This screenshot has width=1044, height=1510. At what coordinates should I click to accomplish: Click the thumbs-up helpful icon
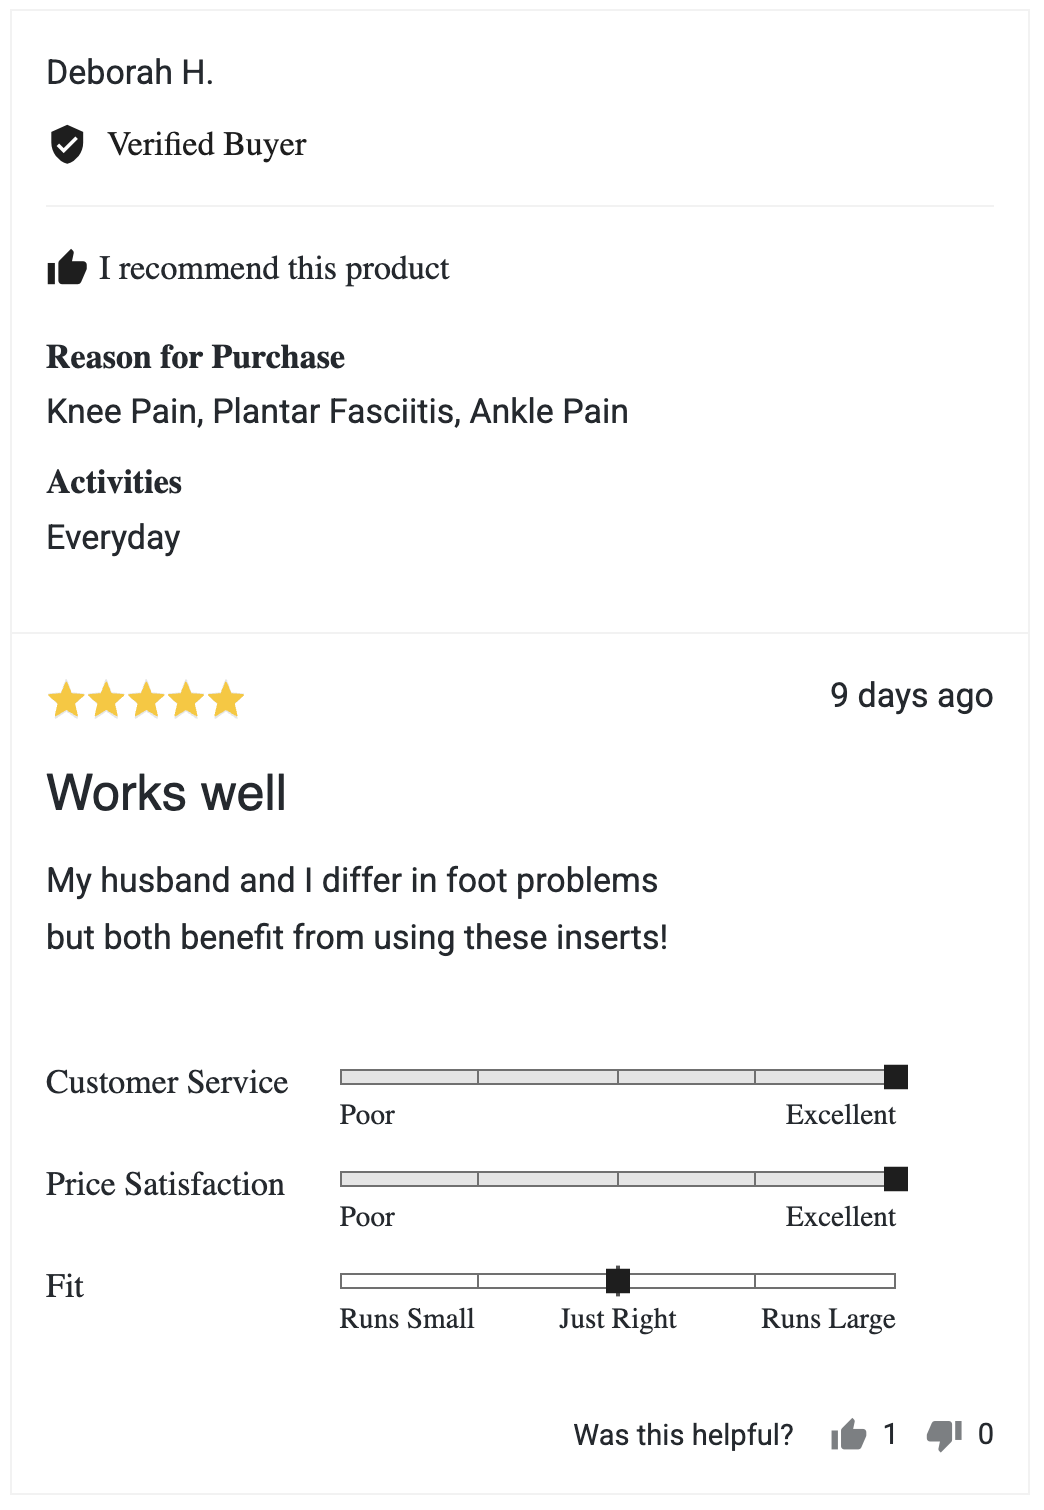pos(848,1435)
